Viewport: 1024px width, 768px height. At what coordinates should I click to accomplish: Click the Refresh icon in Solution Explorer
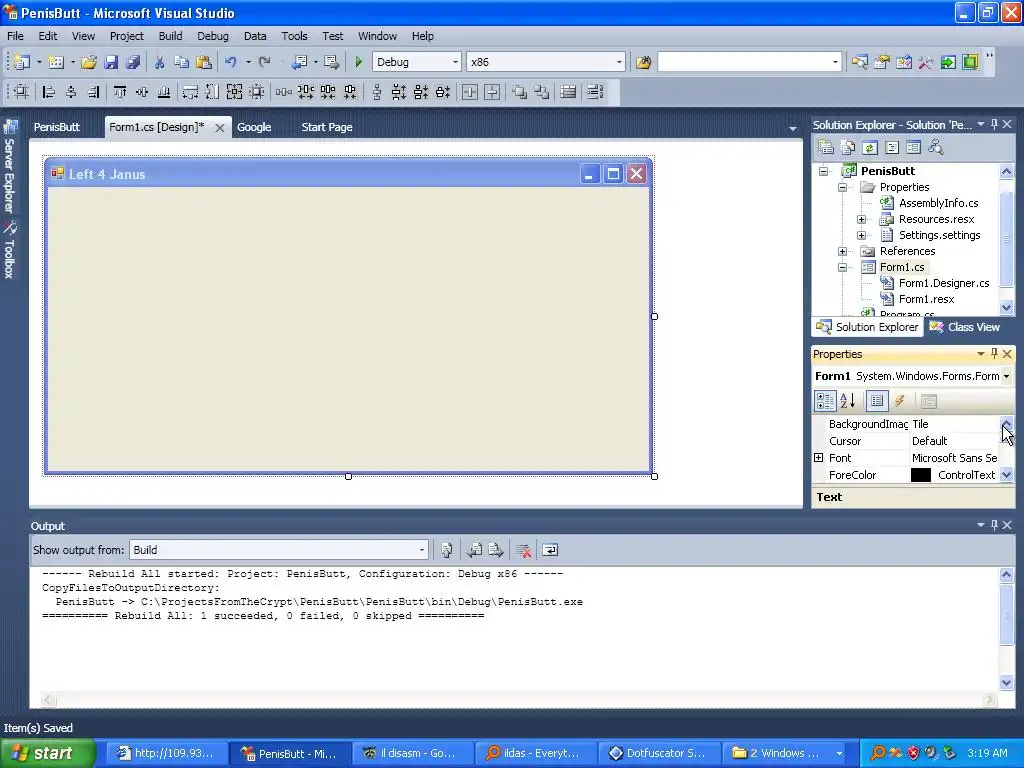pos(869,148)
